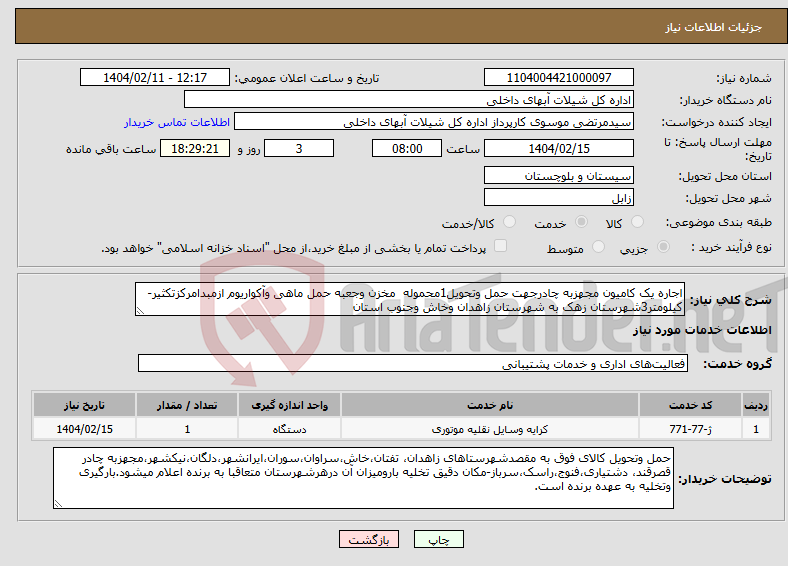Click the چاپ (print) button
Screen dimensions: 788x566
point(438,539)
